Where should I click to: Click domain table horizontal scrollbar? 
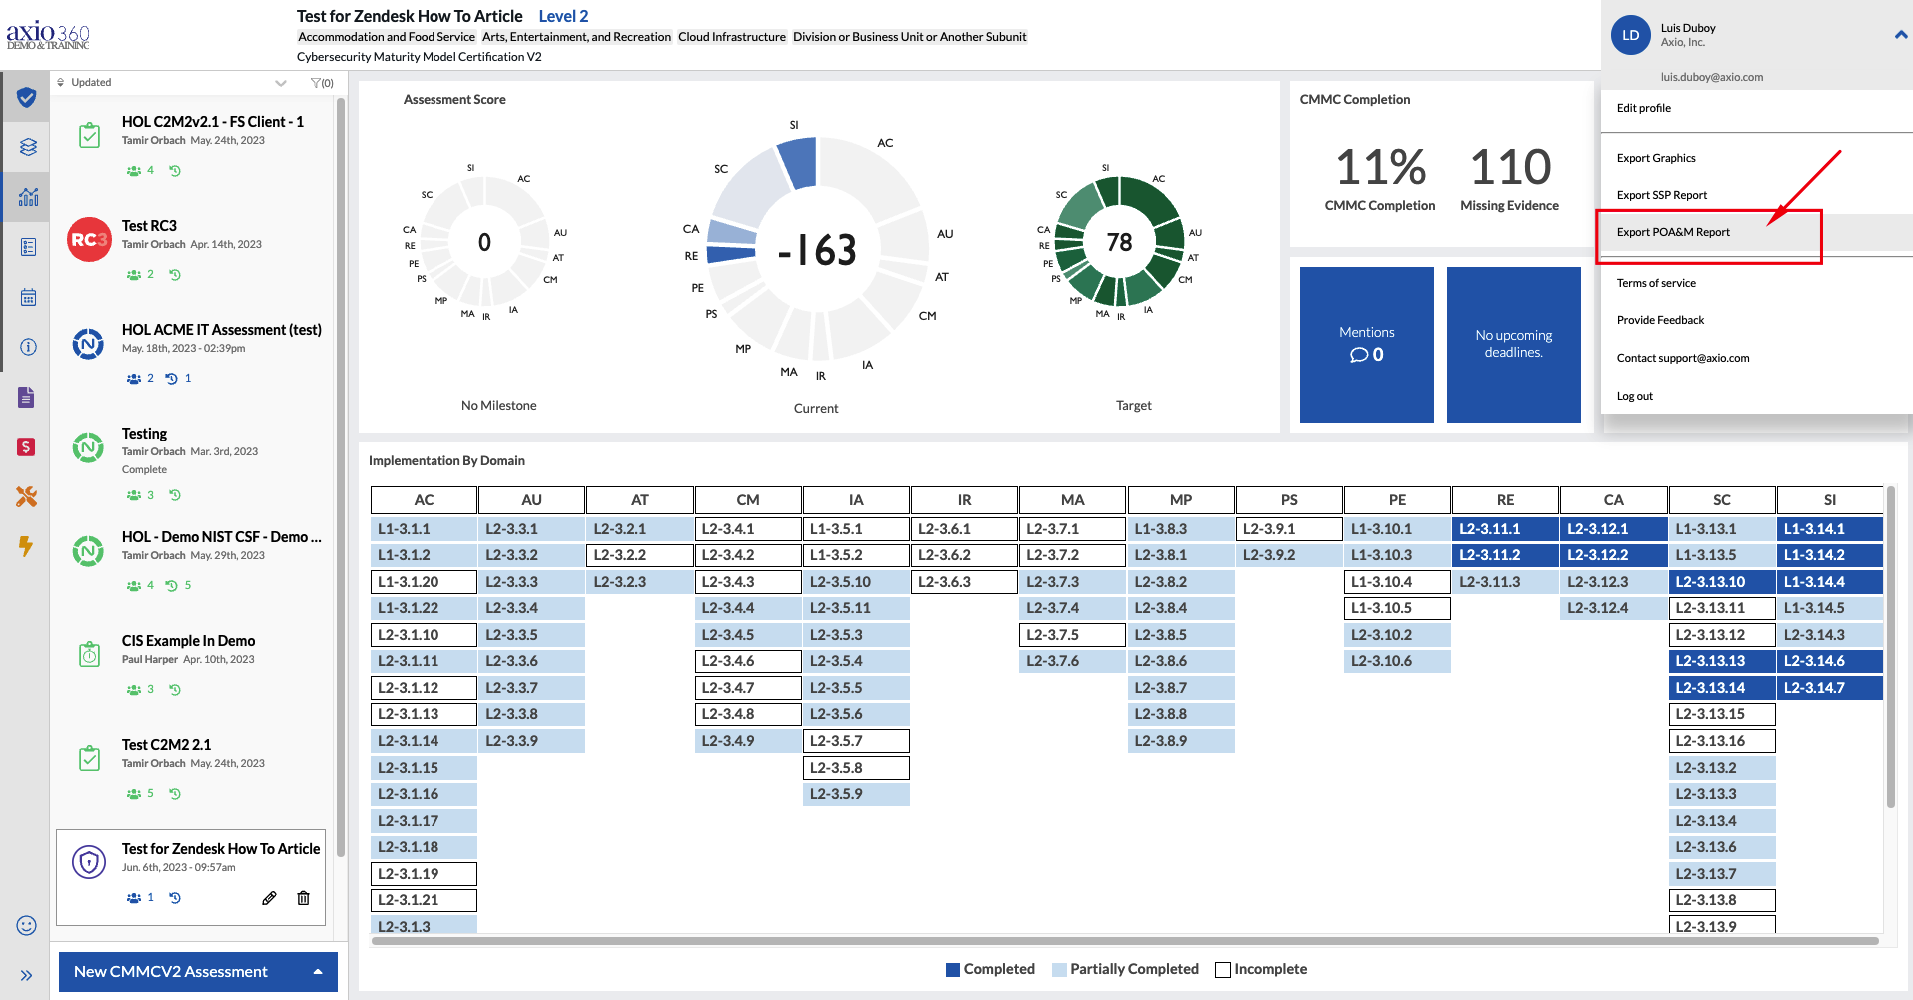pyautogui.click(x=1125, y=941)
